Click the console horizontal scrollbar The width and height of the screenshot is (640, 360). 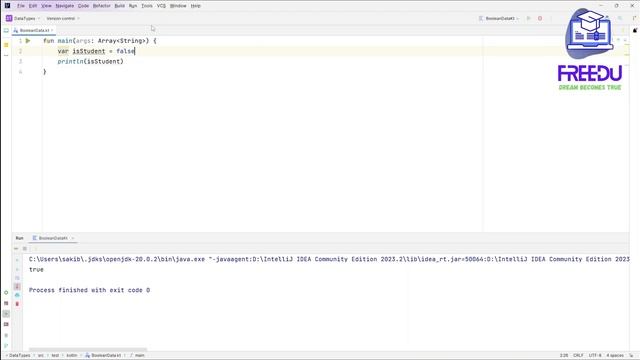click(x=87, y=349)
